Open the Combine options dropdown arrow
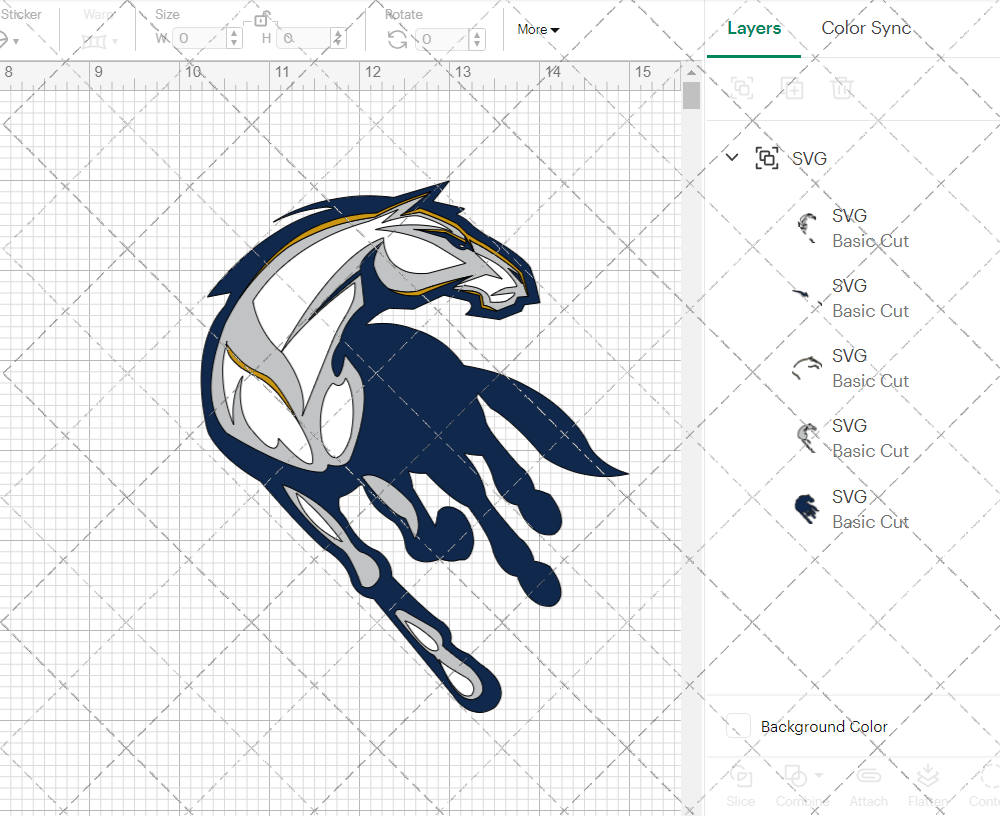 818,775
